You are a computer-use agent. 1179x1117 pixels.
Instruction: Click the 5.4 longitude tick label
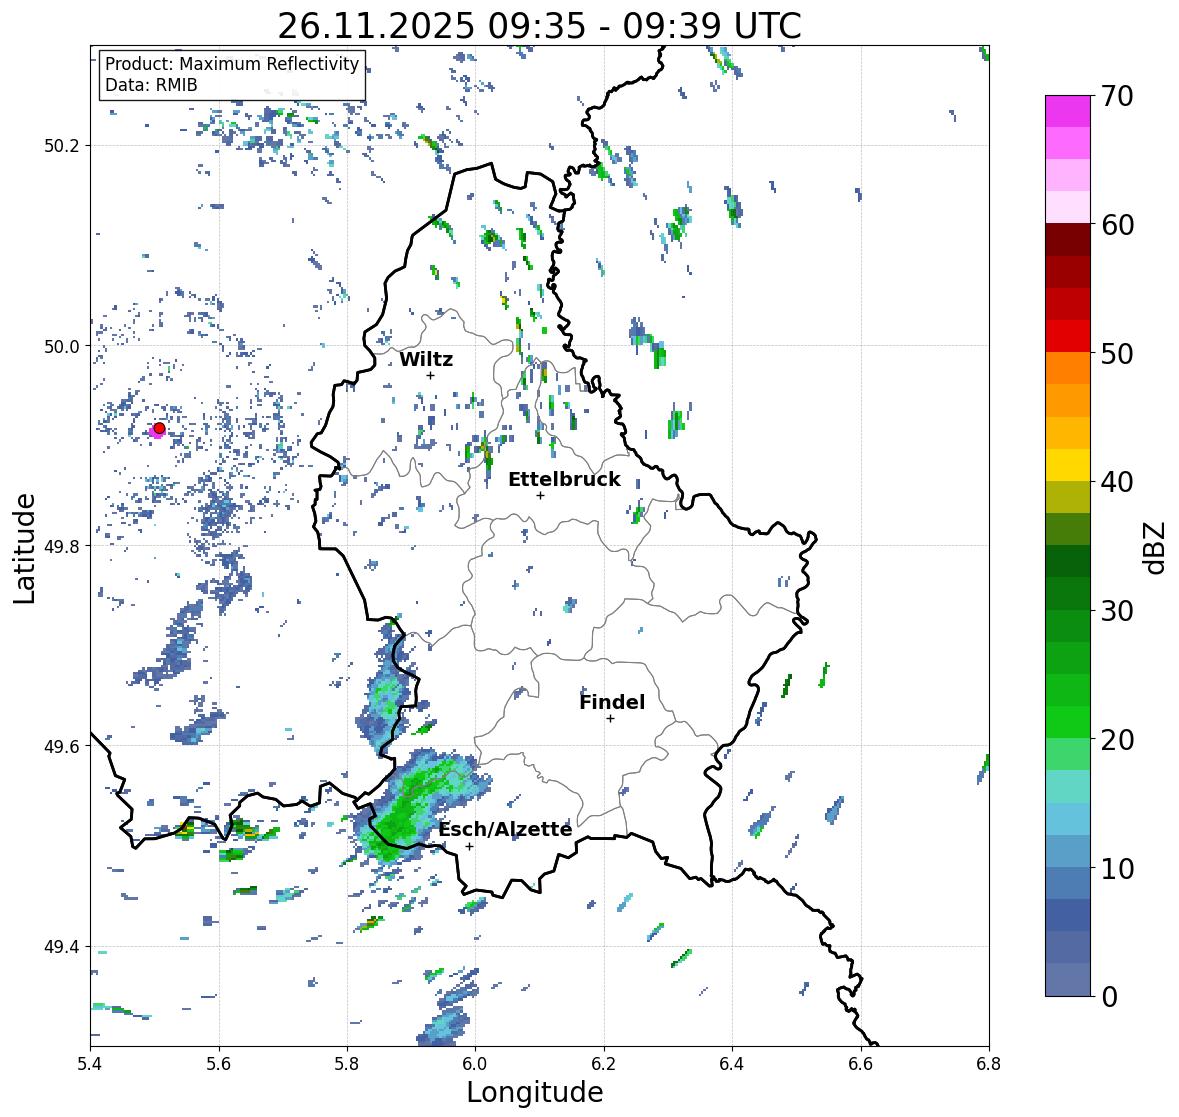coord(90,1064)
